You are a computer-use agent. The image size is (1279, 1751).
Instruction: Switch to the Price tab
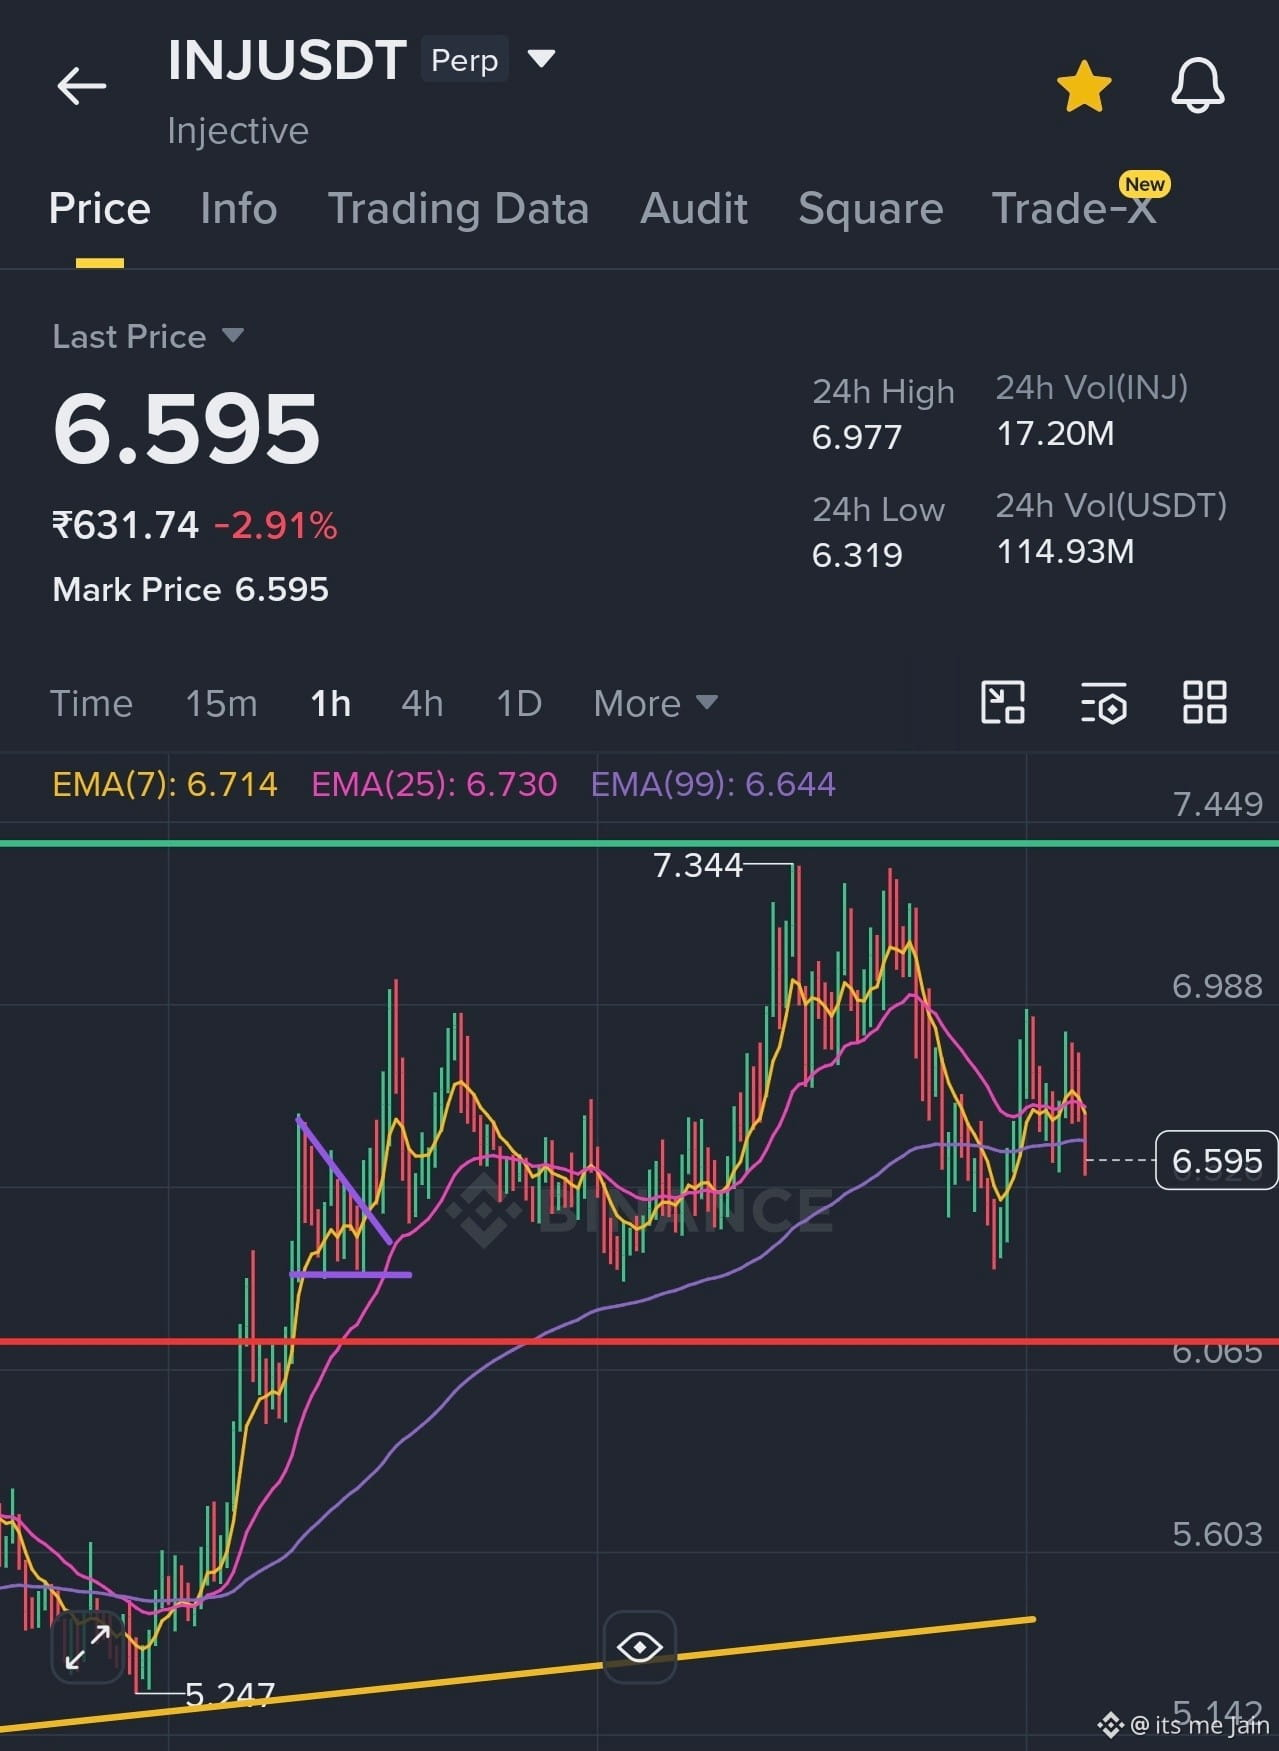(x=100, y=209)
